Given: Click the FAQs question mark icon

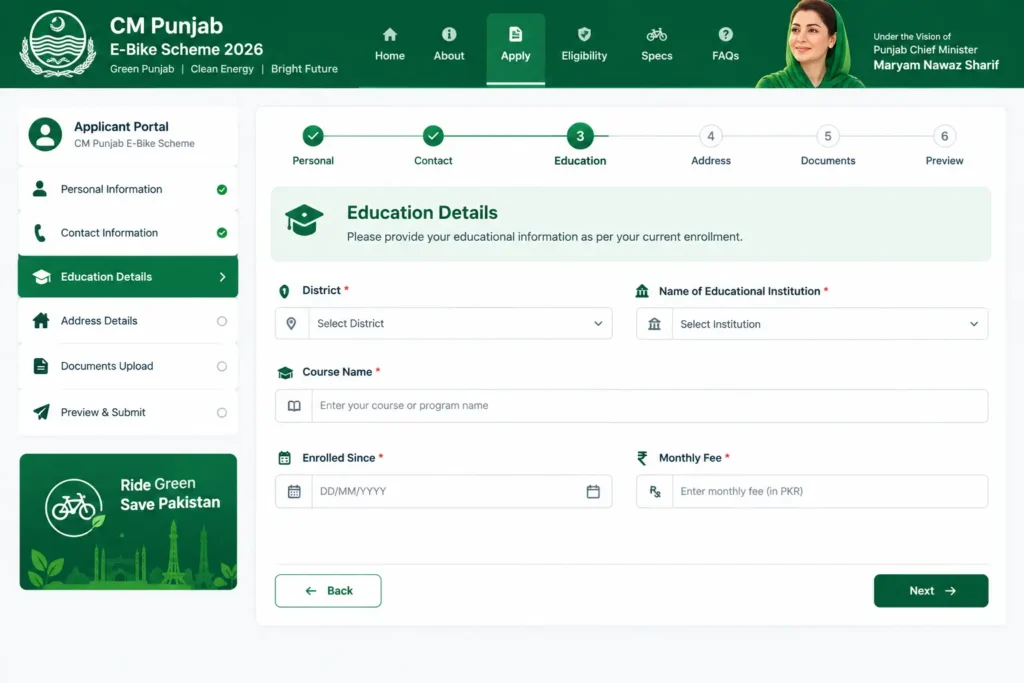Looking at the screenshot, I should tap(726, 35).
